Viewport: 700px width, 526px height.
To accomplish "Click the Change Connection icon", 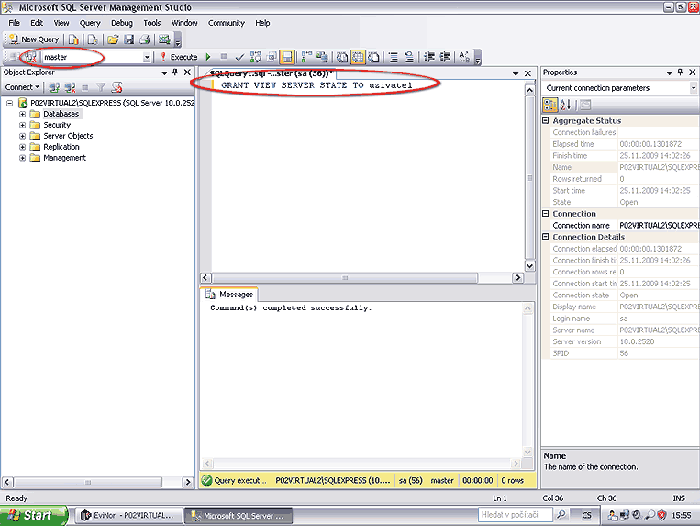I will click(29, 57).
